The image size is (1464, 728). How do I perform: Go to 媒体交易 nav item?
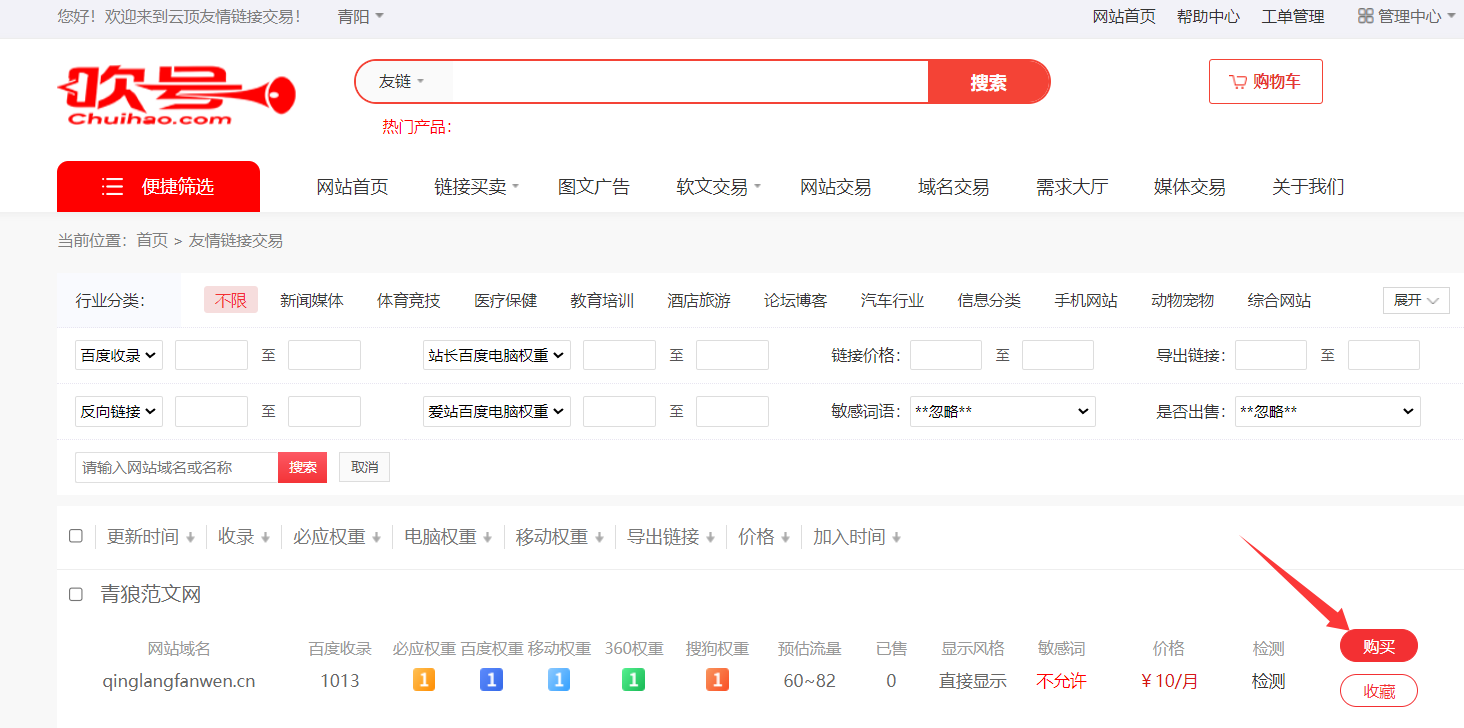[1190, 187]
